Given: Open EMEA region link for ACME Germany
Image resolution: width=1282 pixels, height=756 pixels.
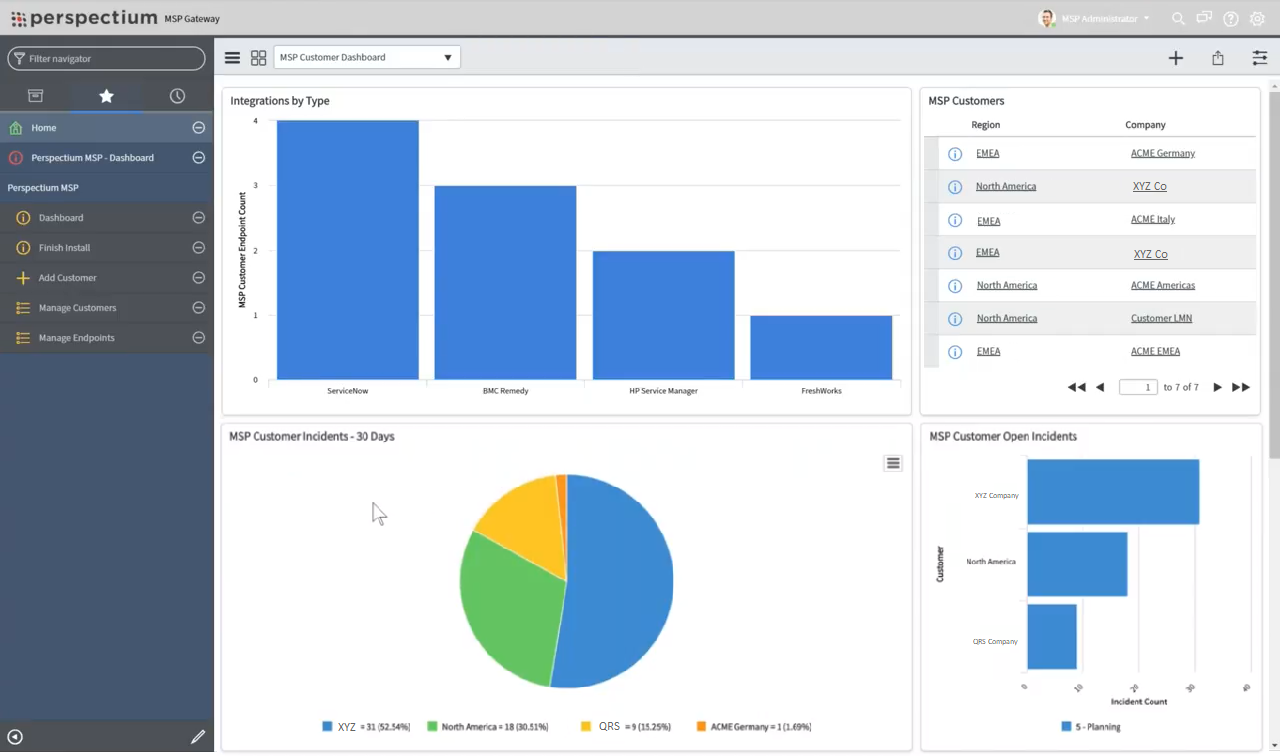Looking at the screenshot, I should [988, 153].
